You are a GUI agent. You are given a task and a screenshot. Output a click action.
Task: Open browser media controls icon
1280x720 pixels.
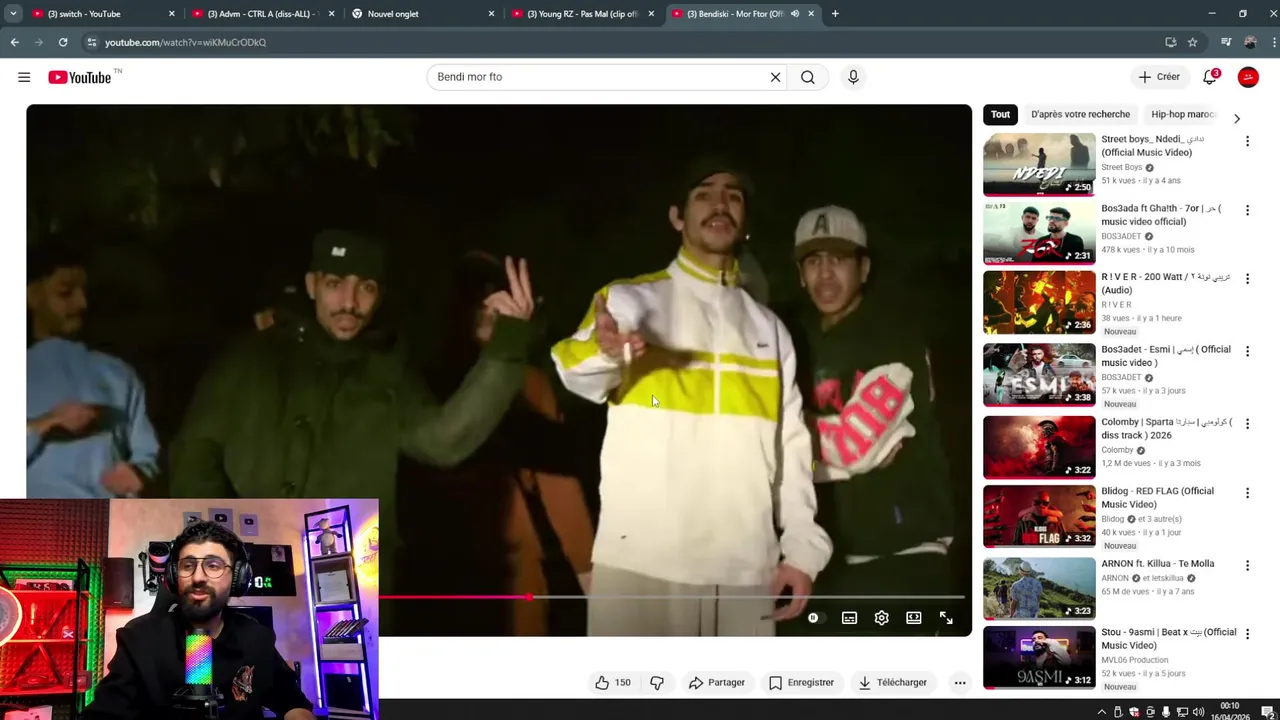coord(1226,42)
